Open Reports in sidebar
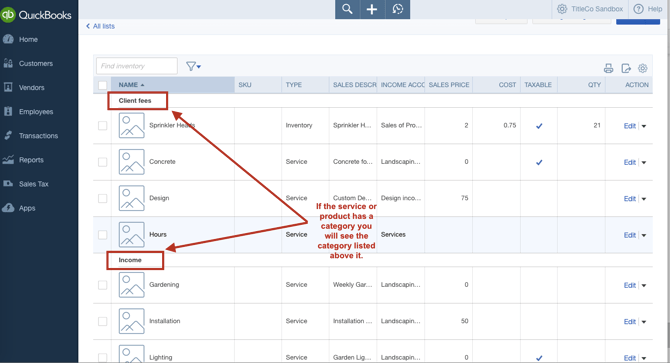670x363 pixels. tap(31, 160)
